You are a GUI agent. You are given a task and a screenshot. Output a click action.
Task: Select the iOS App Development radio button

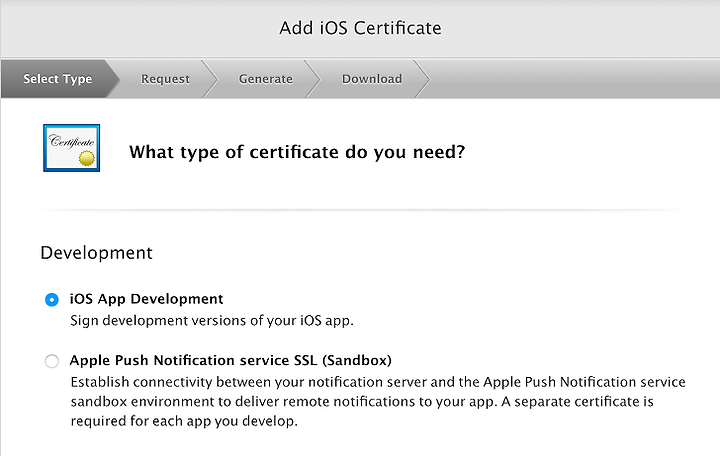[x=51, y=300]
